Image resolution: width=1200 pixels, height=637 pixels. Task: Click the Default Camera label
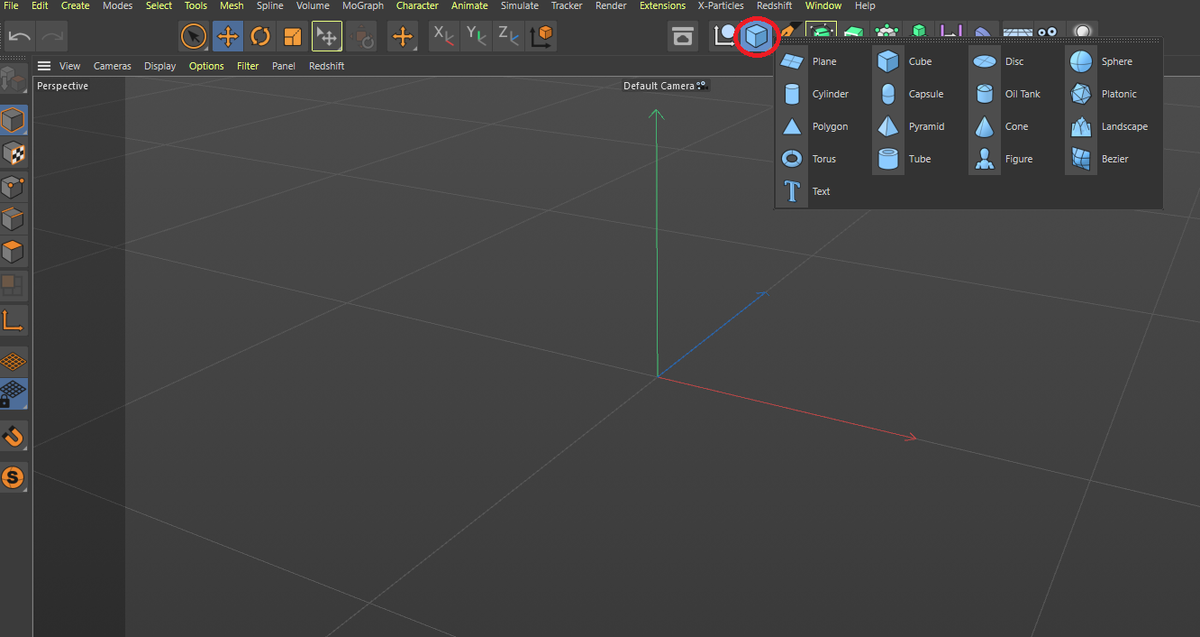[x=658, y=86]
